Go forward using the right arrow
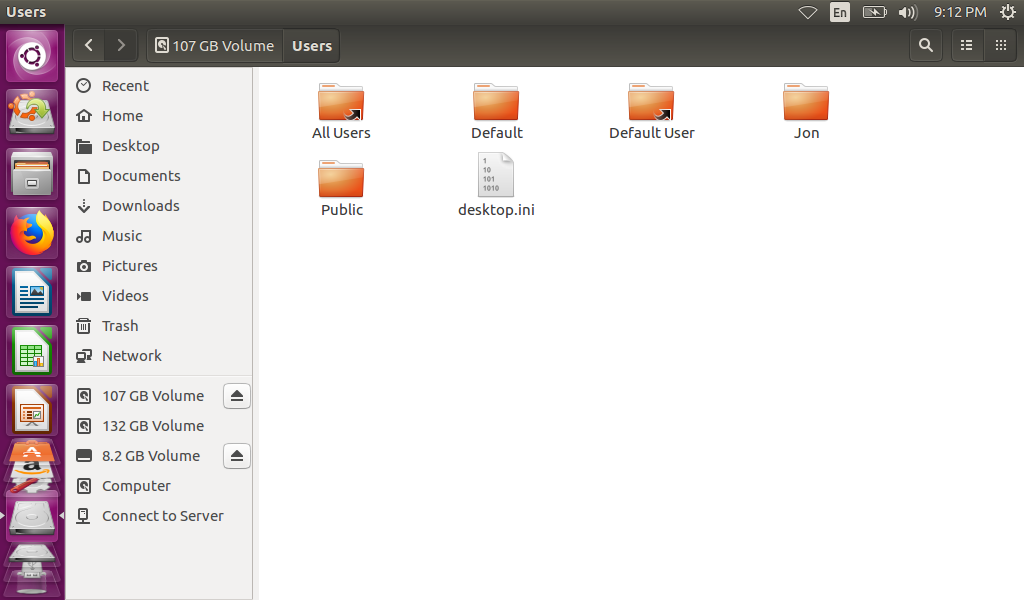 [121, 45]
